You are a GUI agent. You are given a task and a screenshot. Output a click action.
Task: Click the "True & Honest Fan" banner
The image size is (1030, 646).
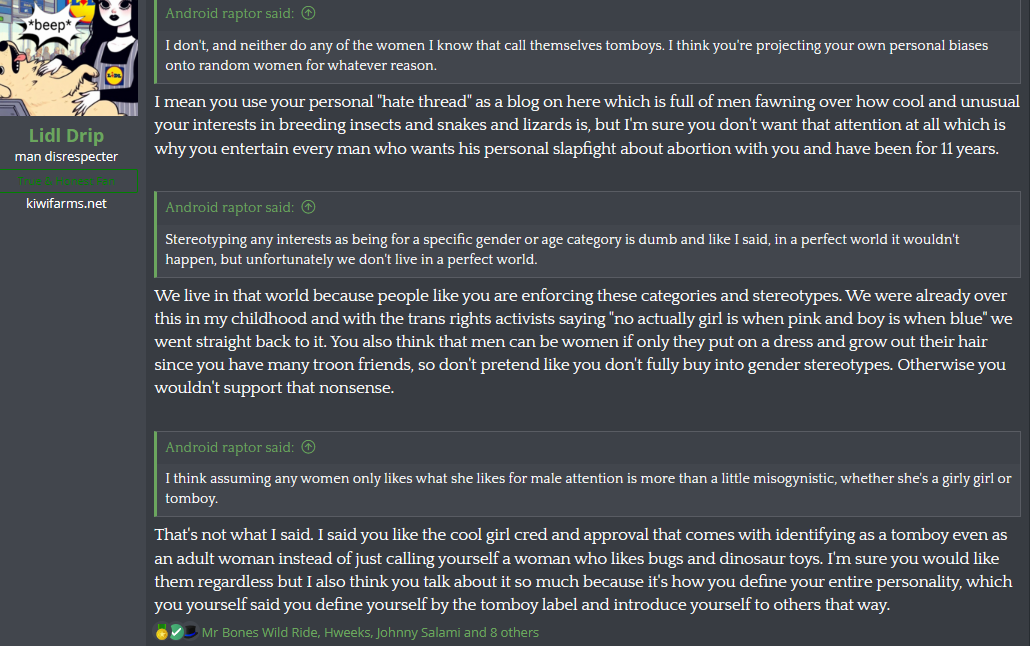click(x=66, y=181)
